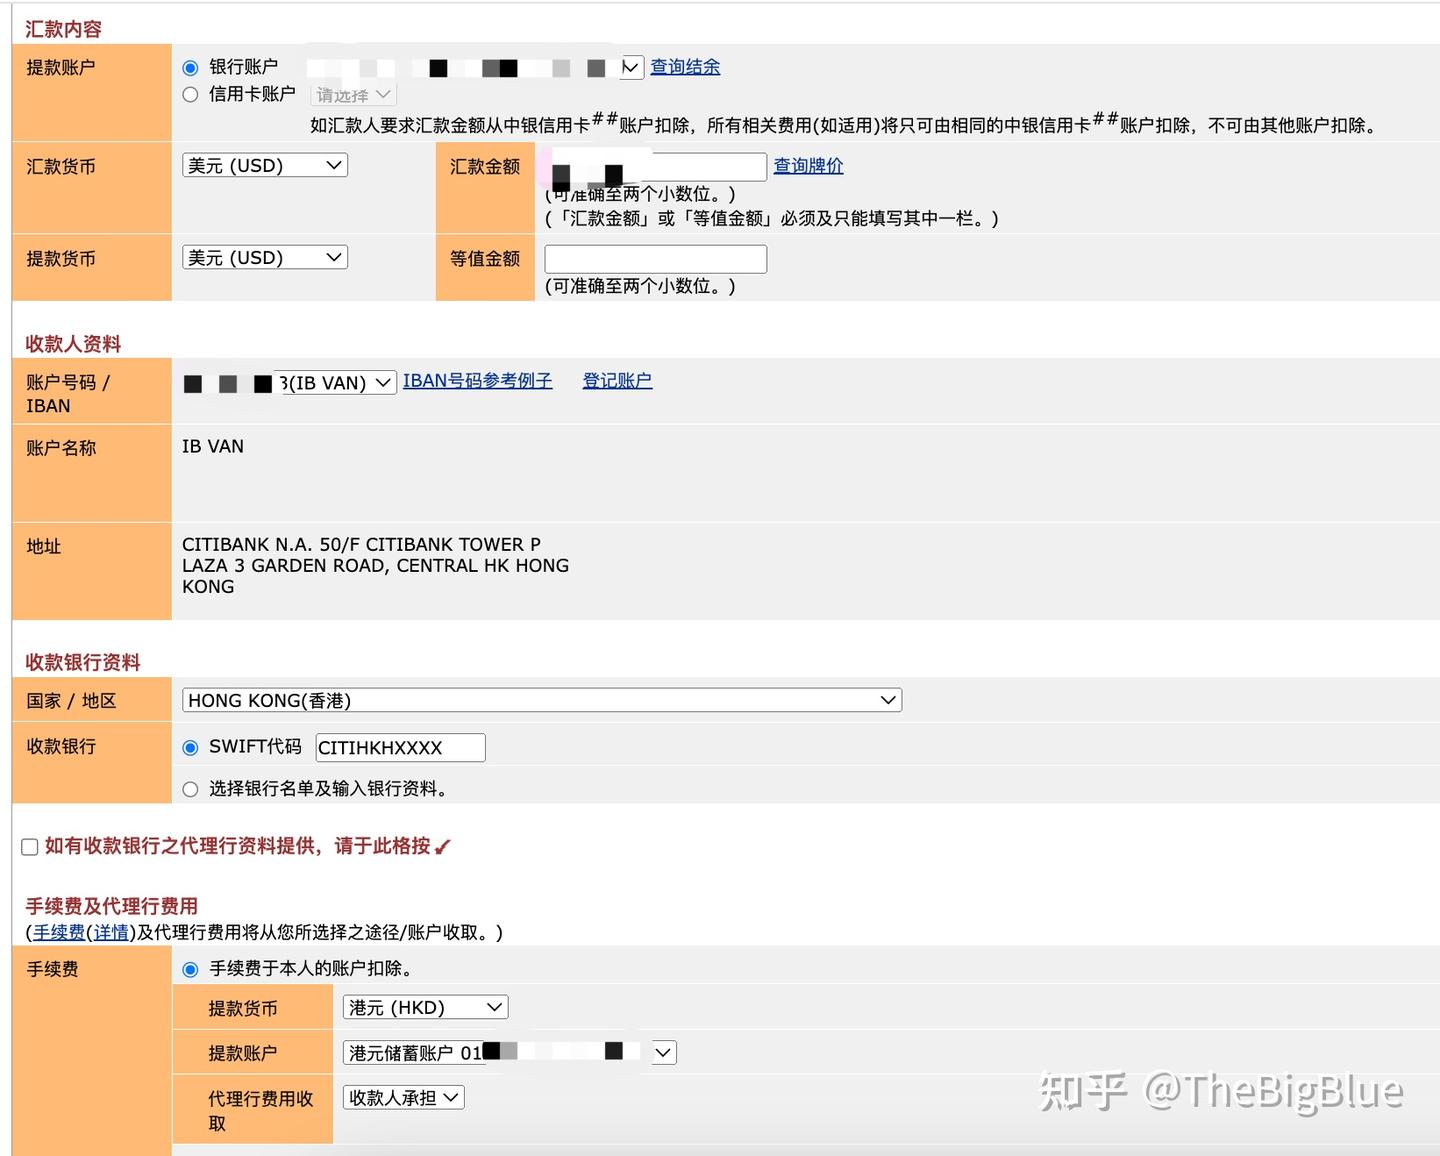Open the 汇款货币 美元 (USD) dropdown
The width and height of the screenshot is (1440, 1156).
point(265,165)
